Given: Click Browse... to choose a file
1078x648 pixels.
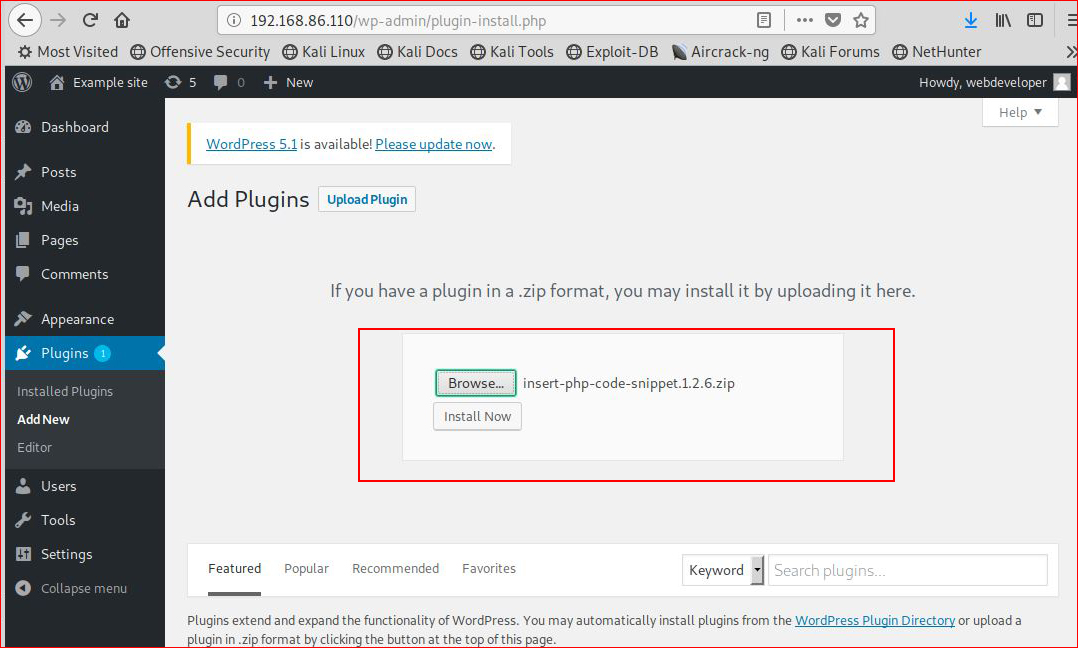Looking at the screenshot, I should point(476,383).
